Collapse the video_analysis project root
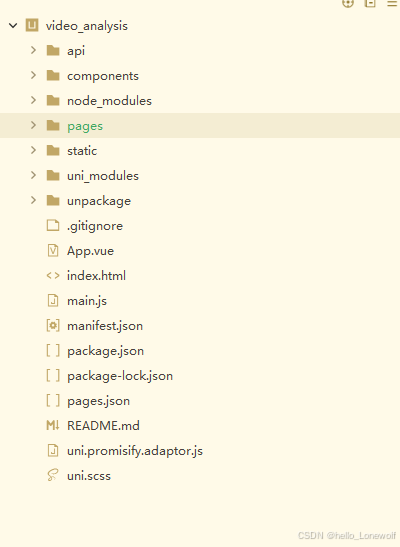The image size is (400, 547). coord(13,25)
